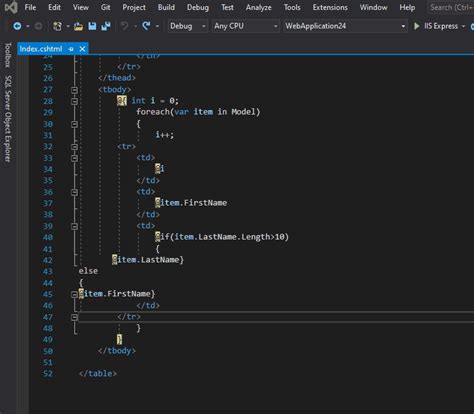Open the Edit menu
The height and width of the screenshot is (414, 474).
(54, 7)
